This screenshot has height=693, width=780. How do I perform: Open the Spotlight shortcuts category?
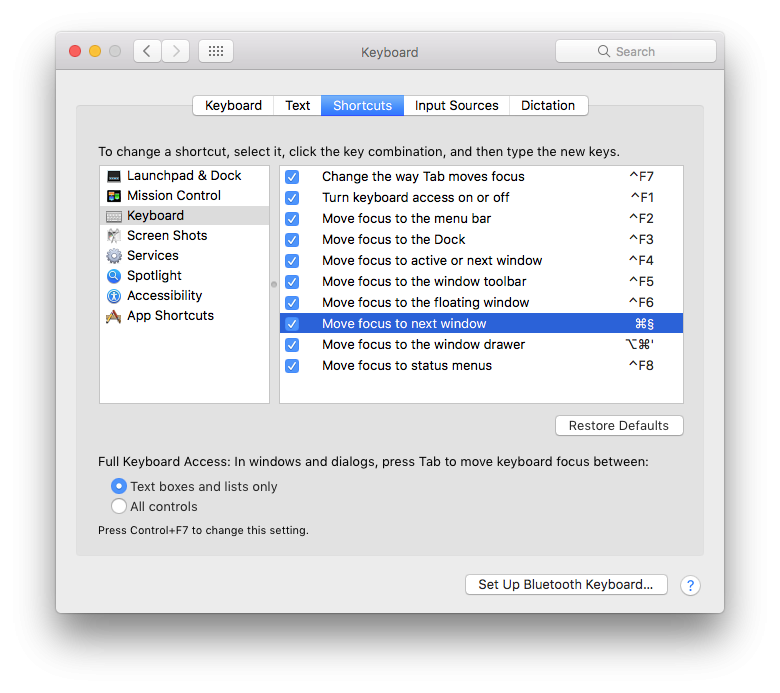tap(154, 276)
